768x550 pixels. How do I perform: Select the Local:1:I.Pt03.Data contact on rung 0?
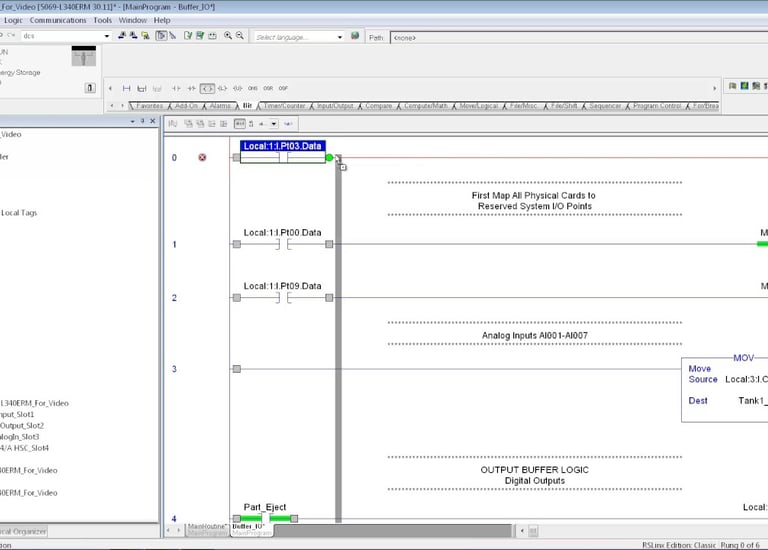tap(283, 152)
